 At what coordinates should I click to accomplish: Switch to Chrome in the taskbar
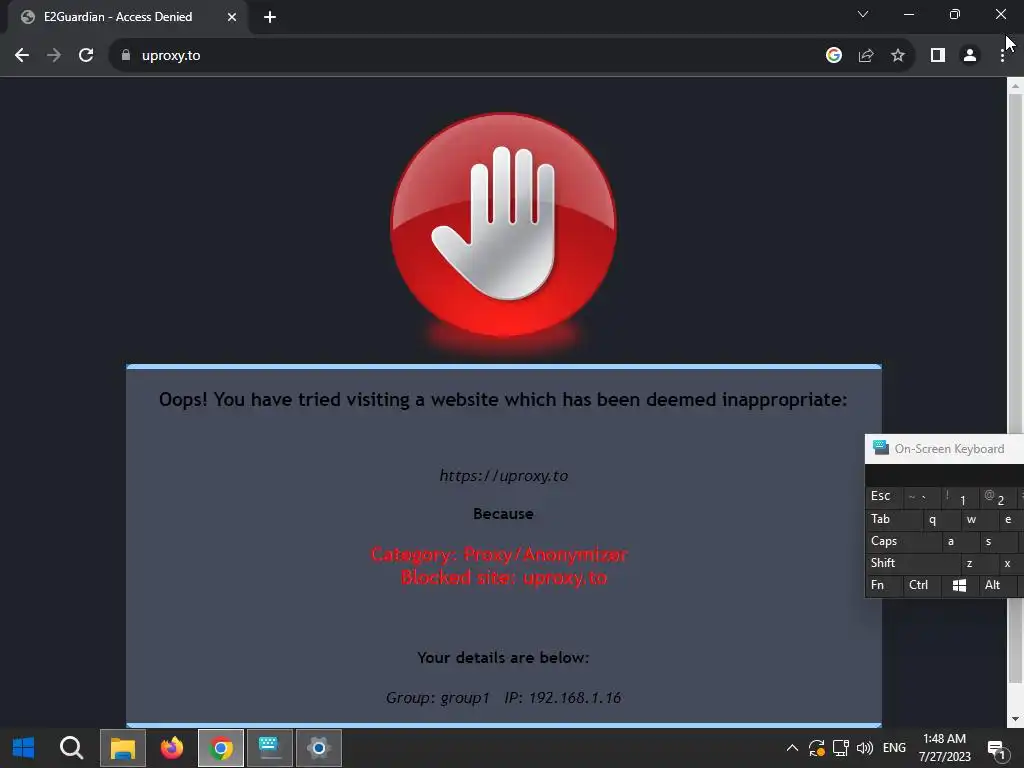(x=221, y=748)
